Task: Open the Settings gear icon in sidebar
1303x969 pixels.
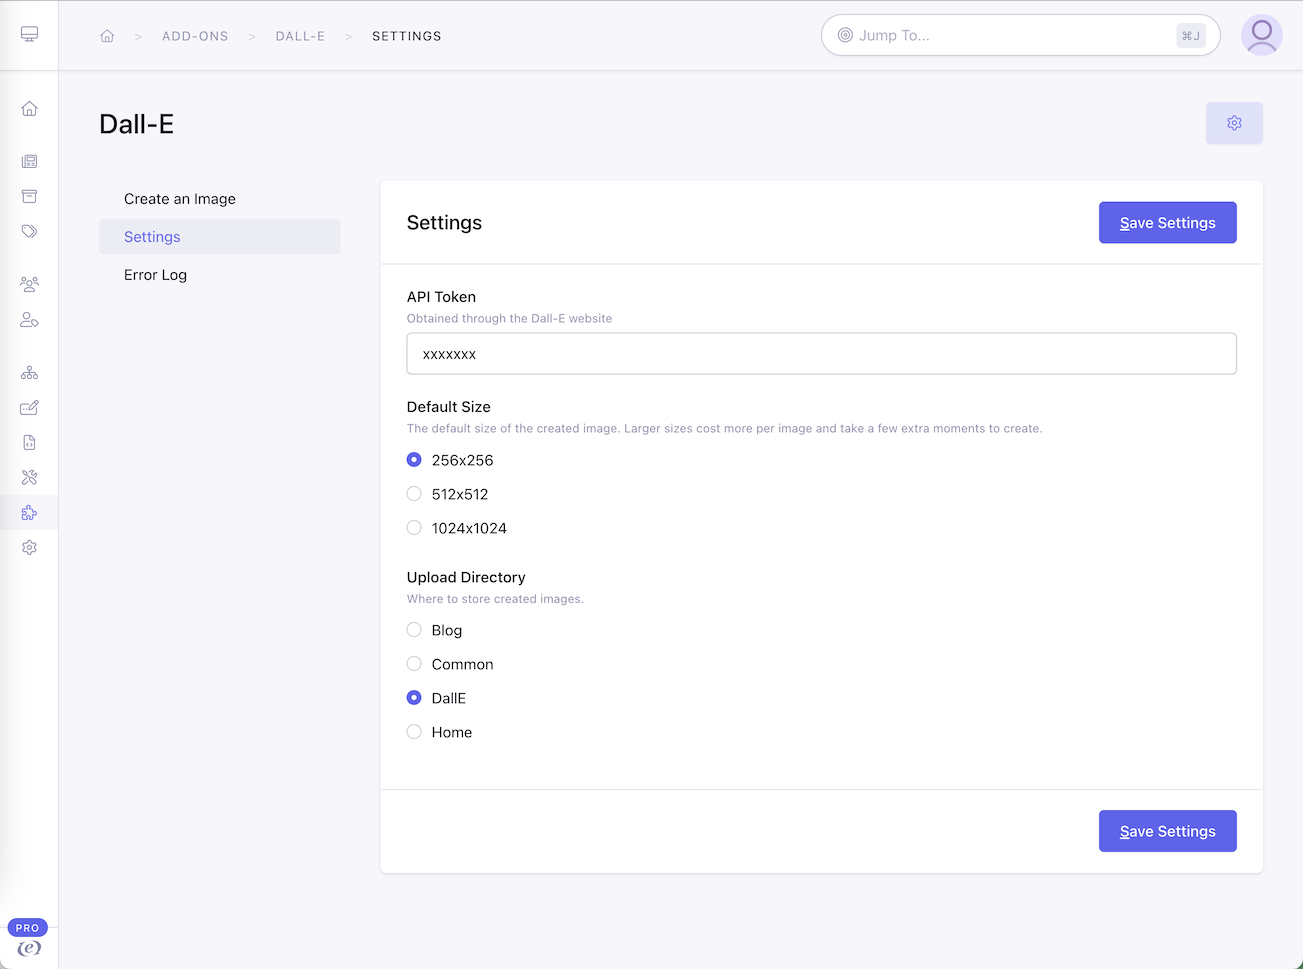Action: tap(29, 548)
